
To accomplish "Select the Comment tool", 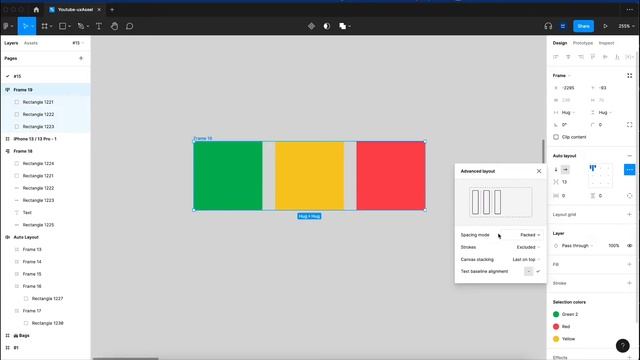I will [129, 26].
